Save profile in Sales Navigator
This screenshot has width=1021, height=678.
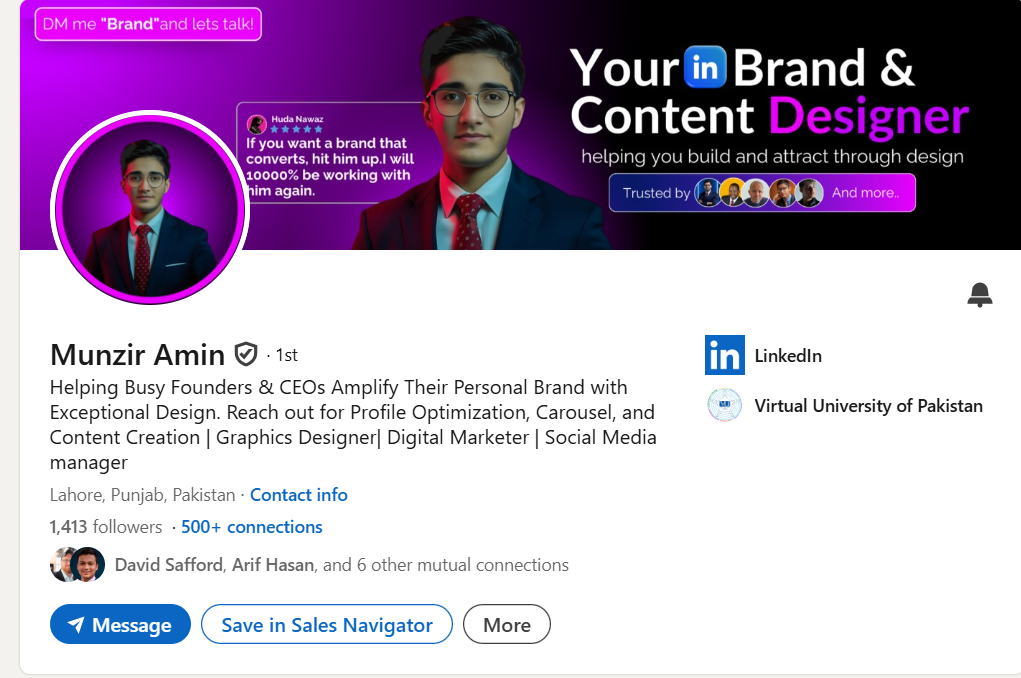point(326,624)
